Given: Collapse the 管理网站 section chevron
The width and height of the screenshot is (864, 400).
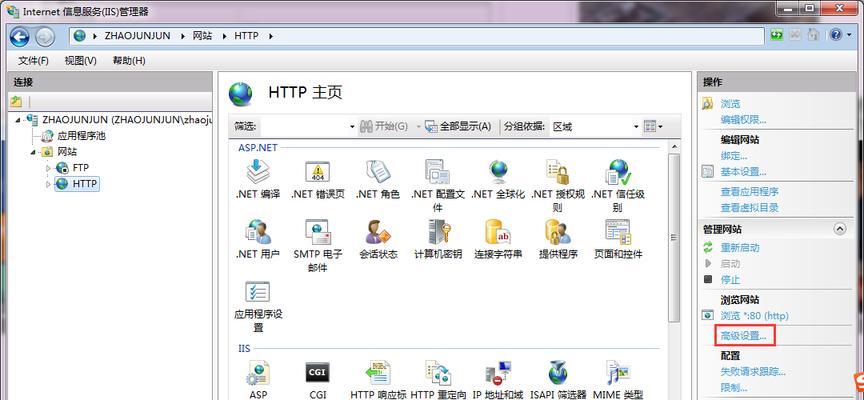Looking at the screenshot, I should click(x=840, y=229).
